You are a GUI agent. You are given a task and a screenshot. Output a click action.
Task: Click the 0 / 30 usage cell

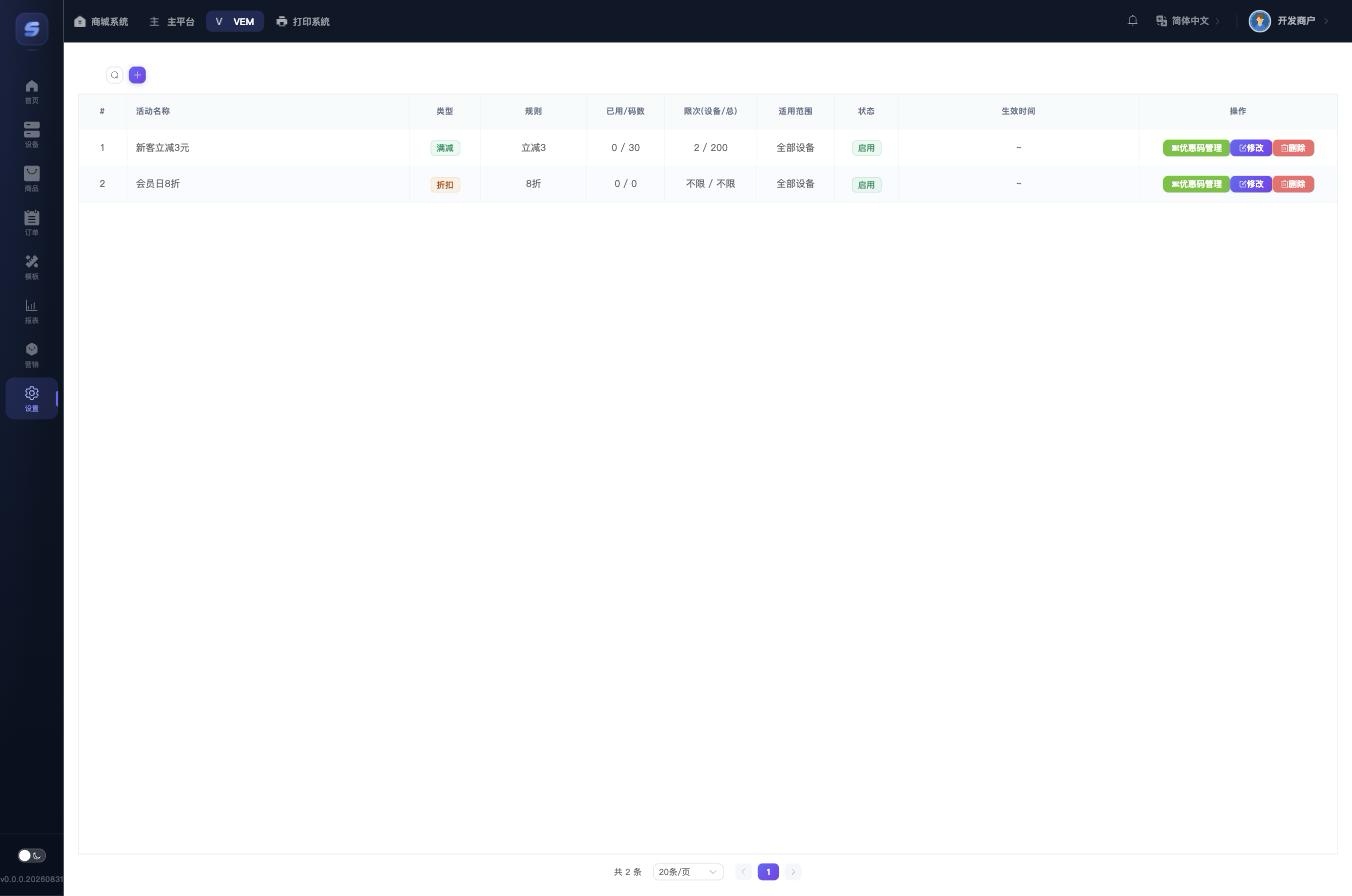point(626,148)
